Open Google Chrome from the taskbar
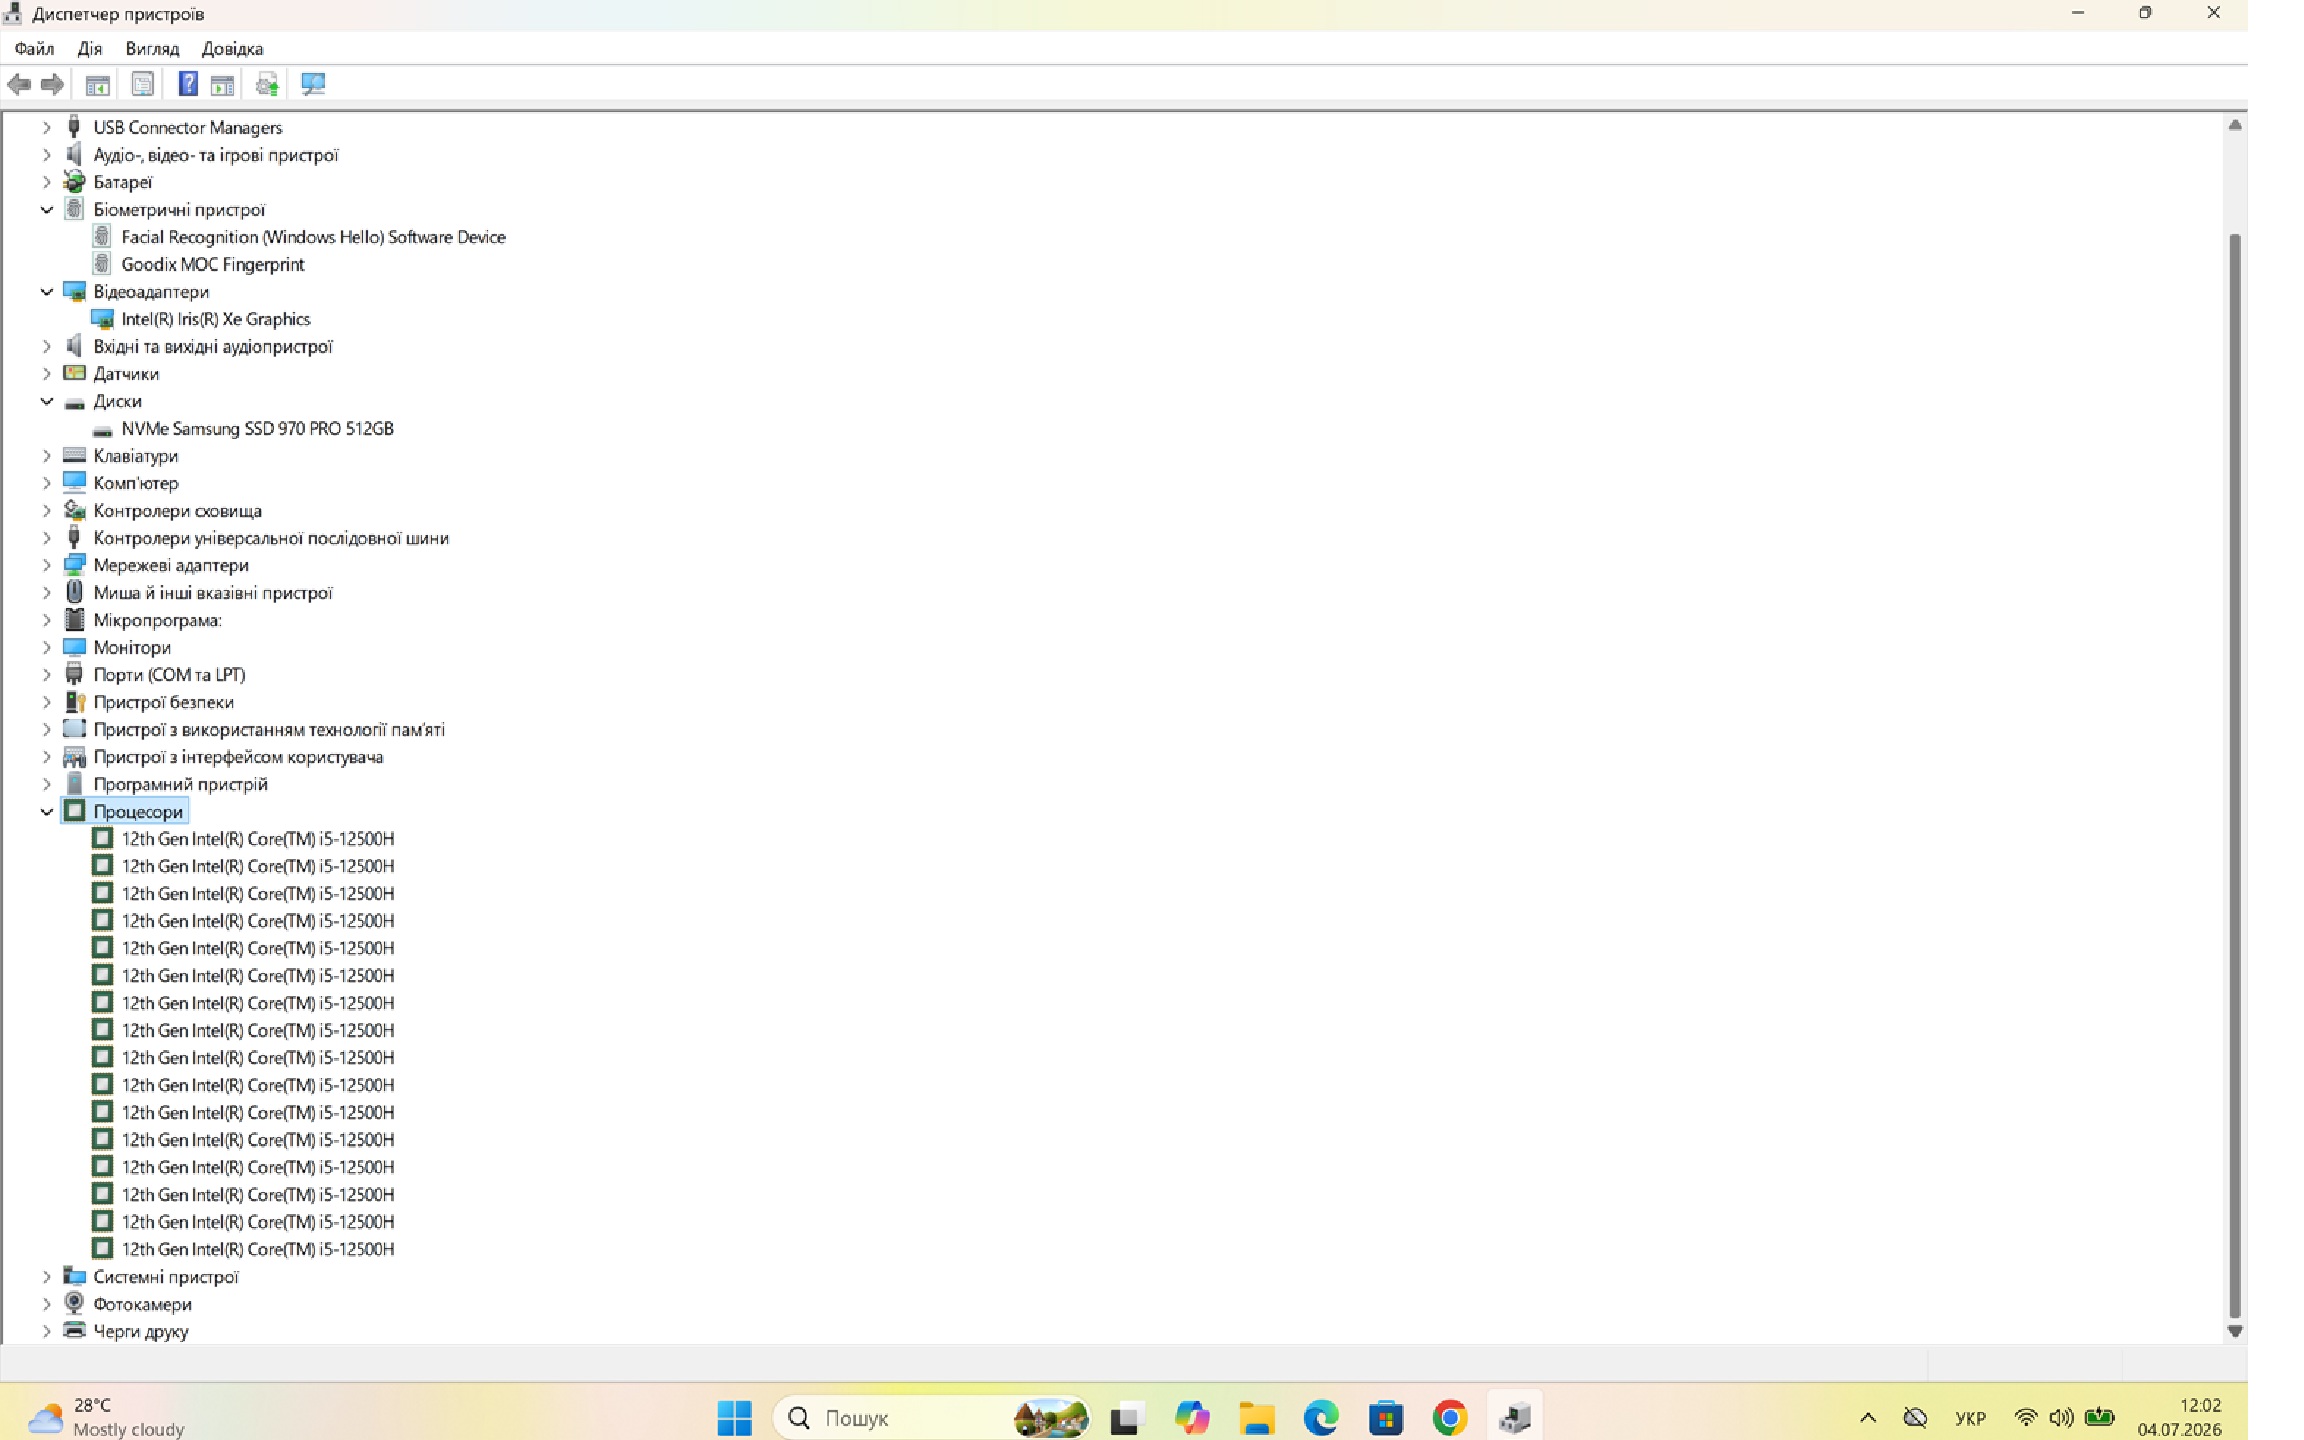Screen dimensions: 2304x1440 pos(1450,1418)
